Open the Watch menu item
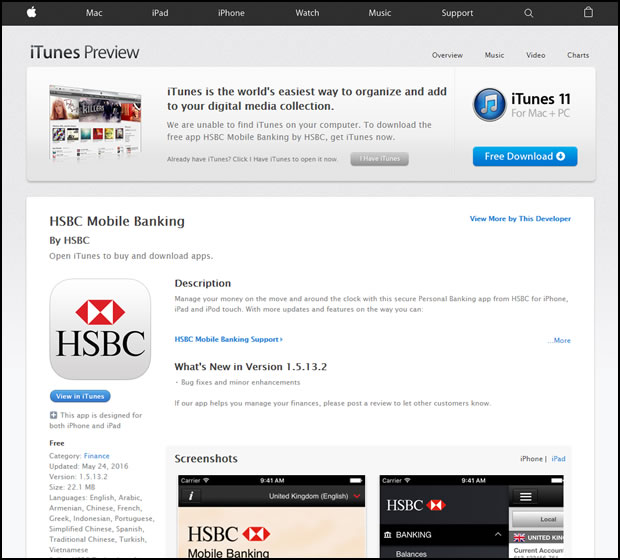Image resolution: width=620 pixels, height=560 pixels. 307,13
